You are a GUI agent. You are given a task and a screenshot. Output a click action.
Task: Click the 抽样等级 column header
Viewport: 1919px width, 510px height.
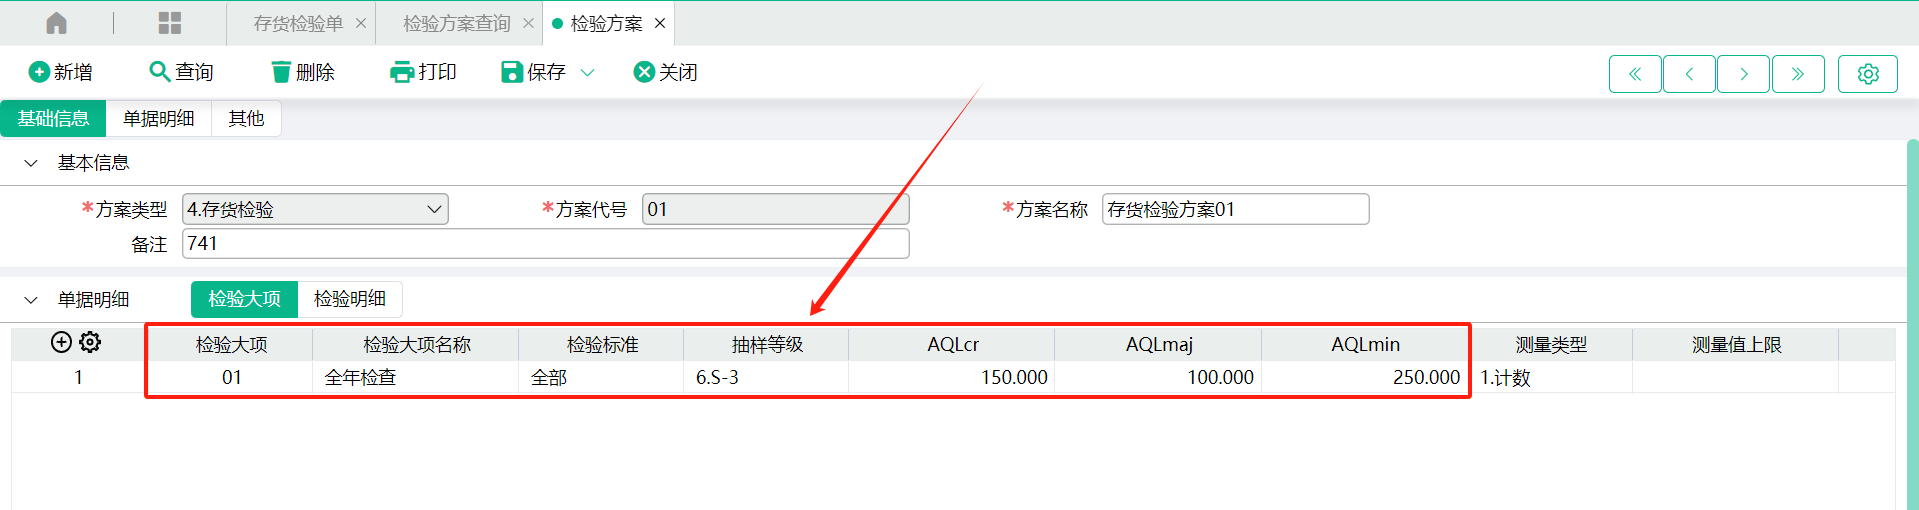tap(767, 344)
